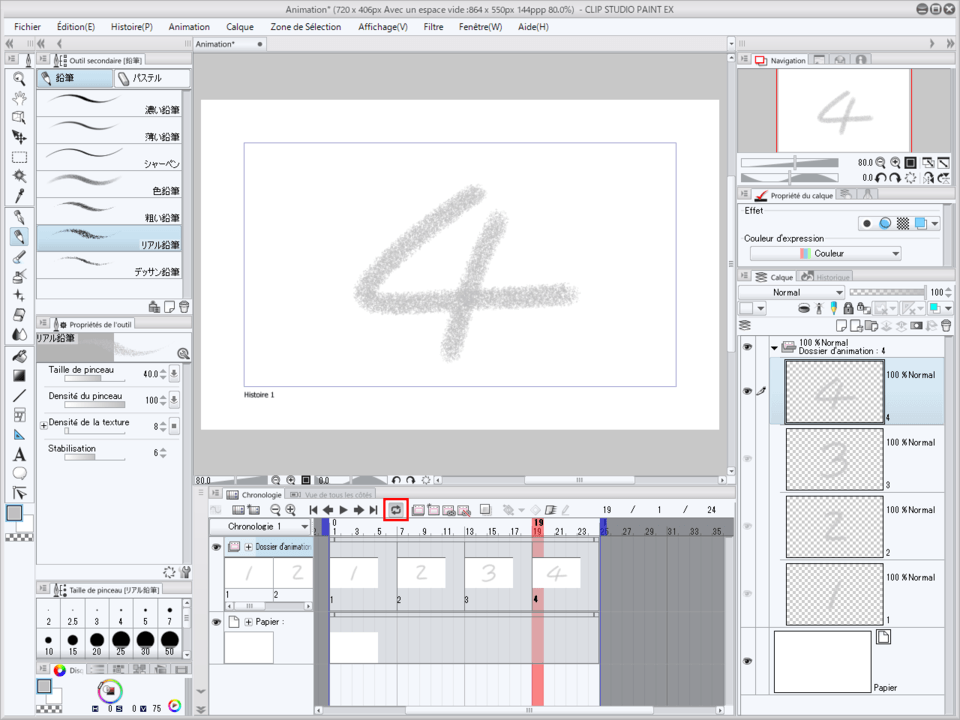This screenshot has height=720, width=960.
Task: Expand the Papier track in timeline
Action: (x=249, y=622)
